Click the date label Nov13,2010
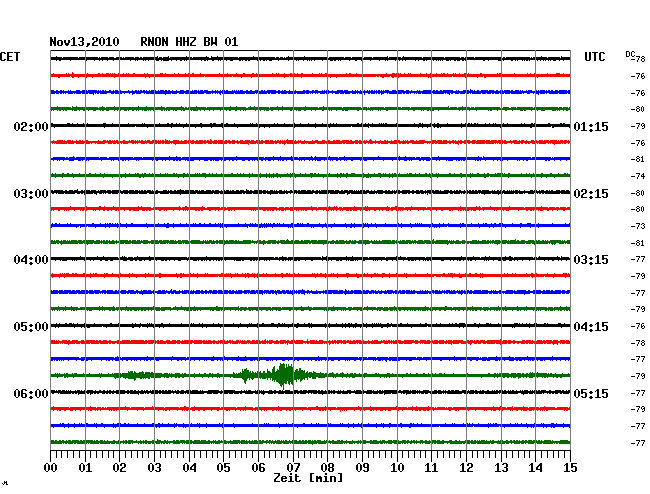 84,42
